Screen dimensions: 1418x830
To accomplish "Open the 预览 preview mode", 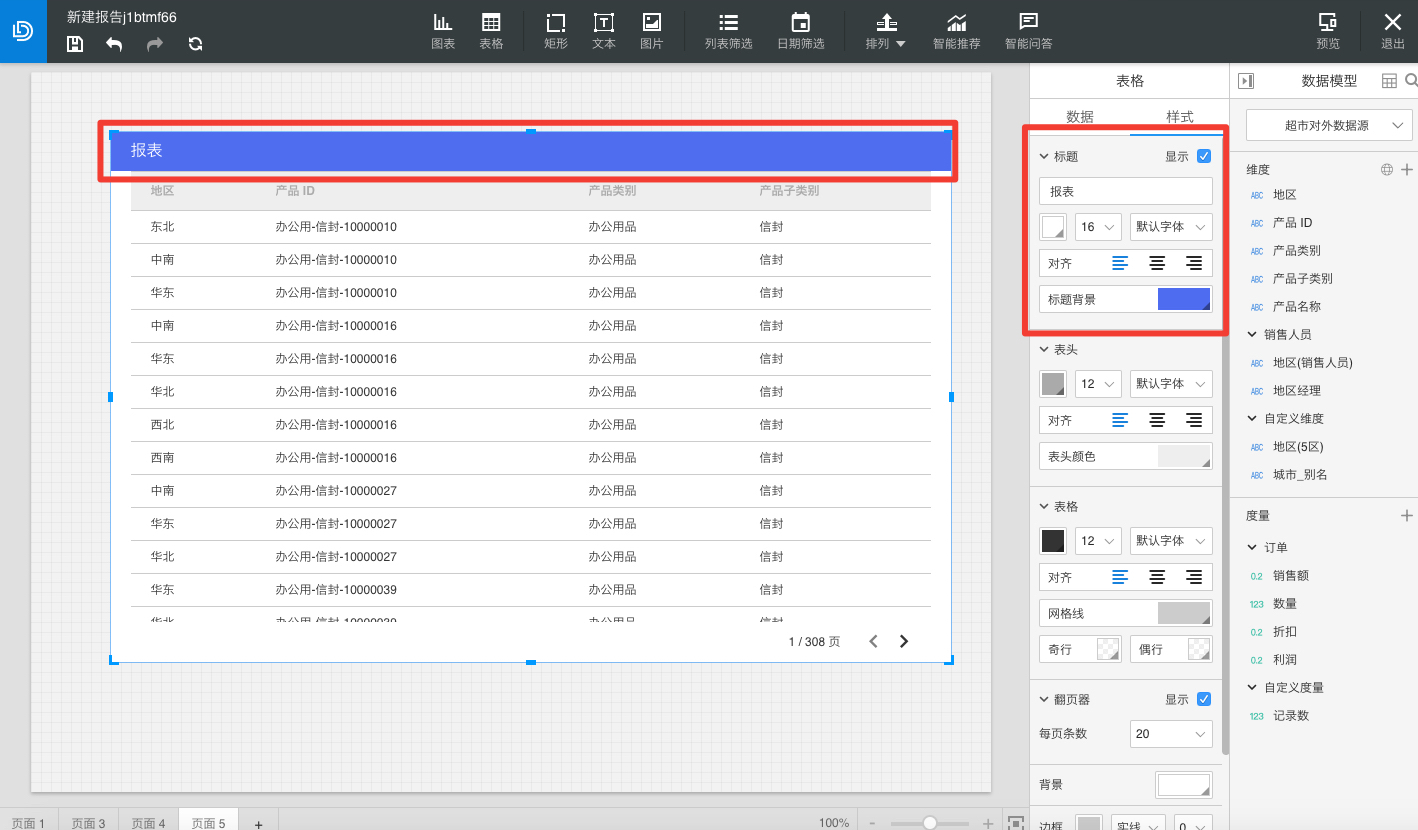I will [x=1328, y=31].
